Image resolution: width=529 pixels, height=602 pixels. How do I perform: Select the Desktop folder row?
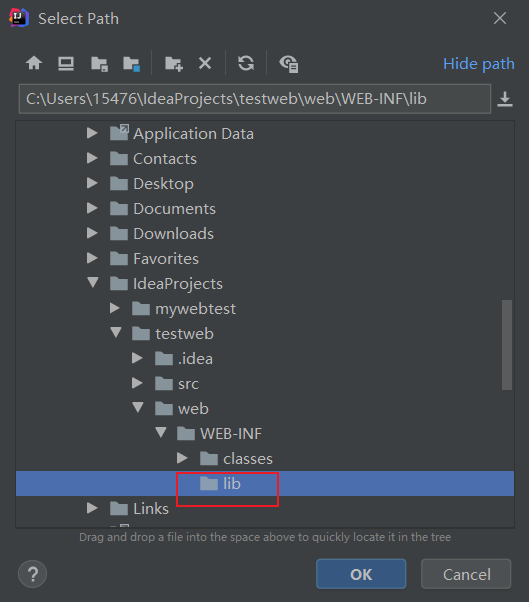[x=265, y=184]
